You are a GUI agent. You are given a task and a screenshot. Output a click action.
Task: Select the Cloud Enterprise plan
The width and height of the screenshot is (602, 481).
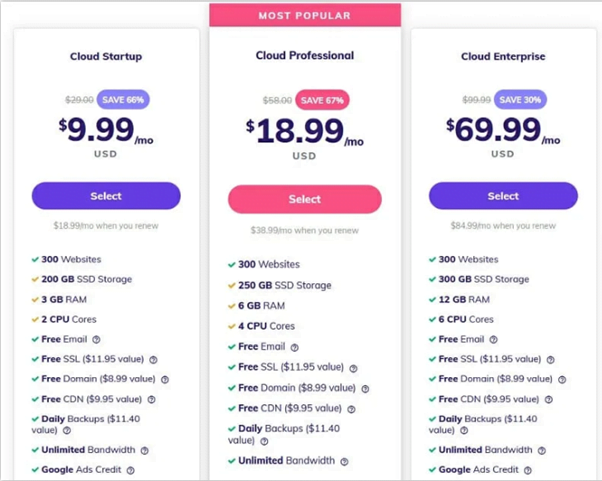point(503,196)
